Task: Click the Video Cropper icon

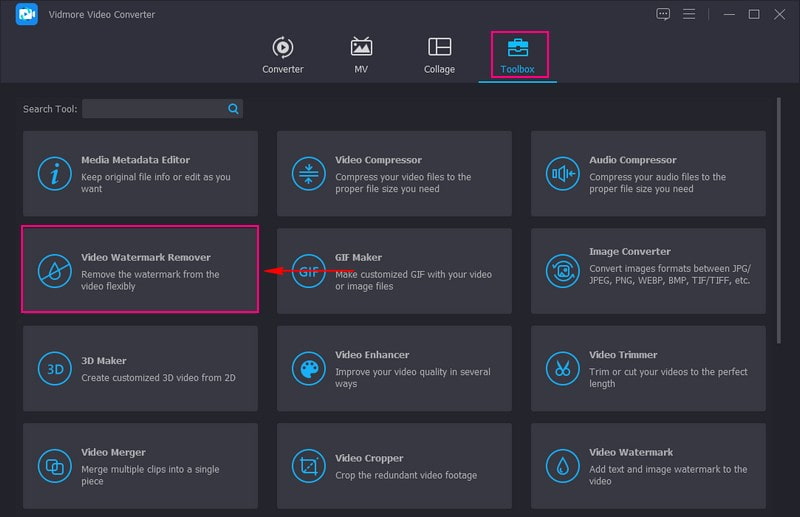Action: pos(309,465)
